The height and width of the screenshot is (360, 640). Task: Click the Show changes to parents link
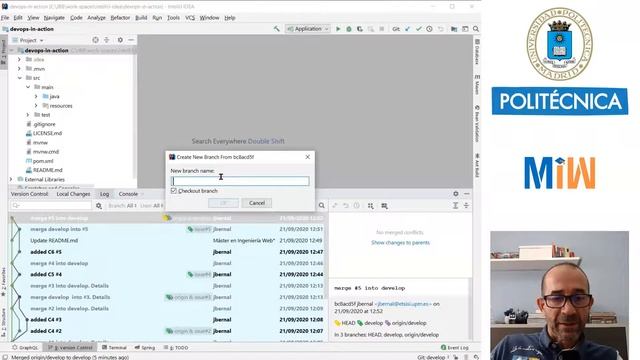[x=400, y=242]
